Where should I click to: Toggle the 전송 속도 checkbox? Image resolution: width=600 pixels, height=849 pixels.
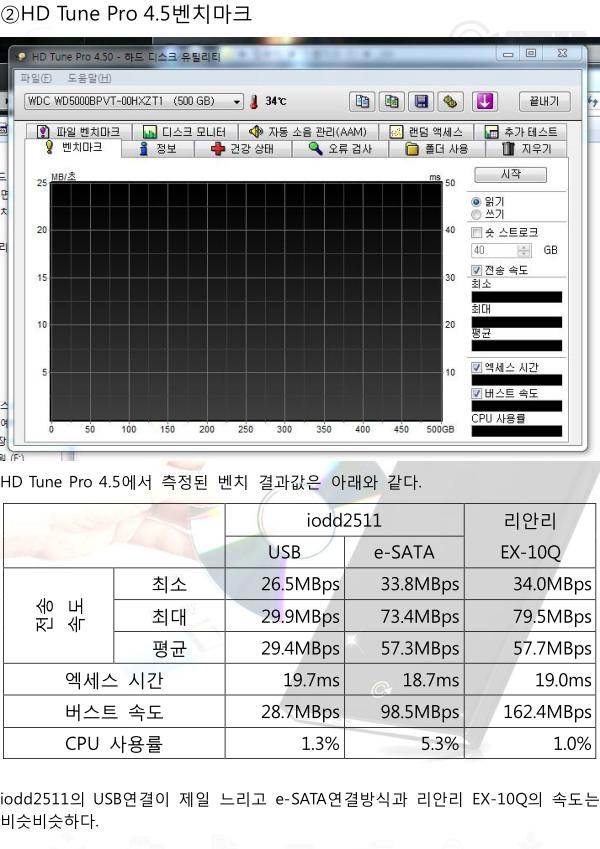click(x=477, y=270)
